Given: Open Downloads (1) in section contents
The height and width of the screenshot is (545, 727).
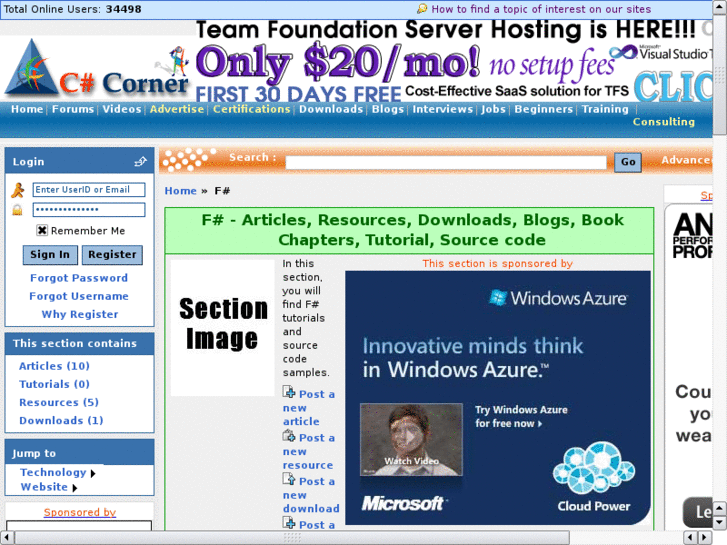Looking at the screenshot, I should (61, 420).
